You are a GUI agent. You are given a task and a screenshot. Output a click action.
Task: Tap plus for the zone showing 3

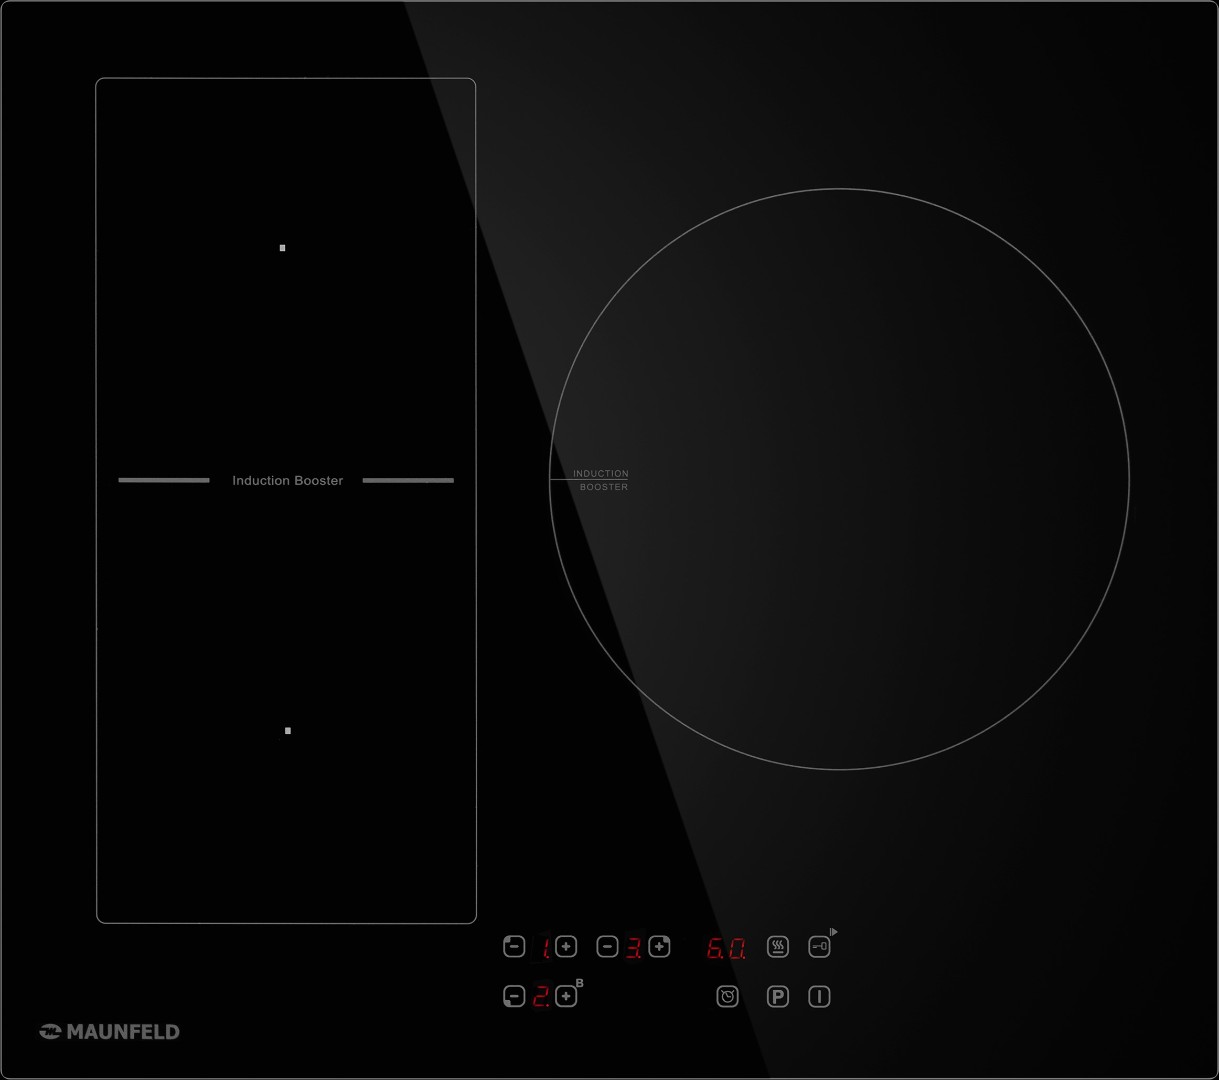(659, 946)
